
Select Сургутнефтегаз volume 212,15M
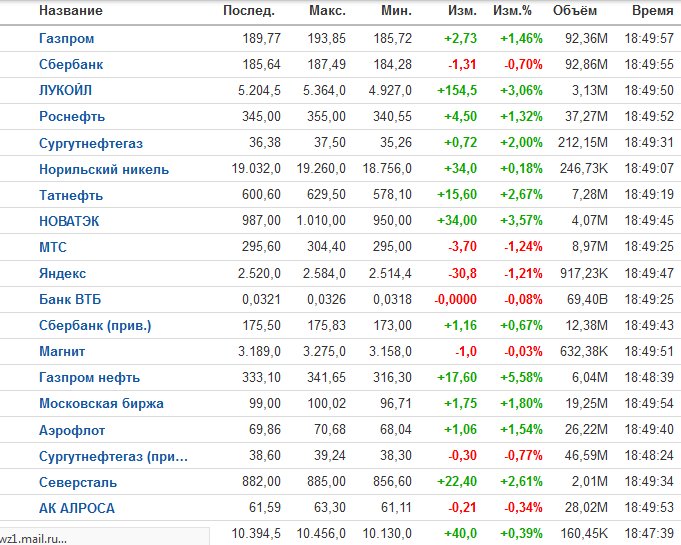pyautogui.click(x=583, y=142)
